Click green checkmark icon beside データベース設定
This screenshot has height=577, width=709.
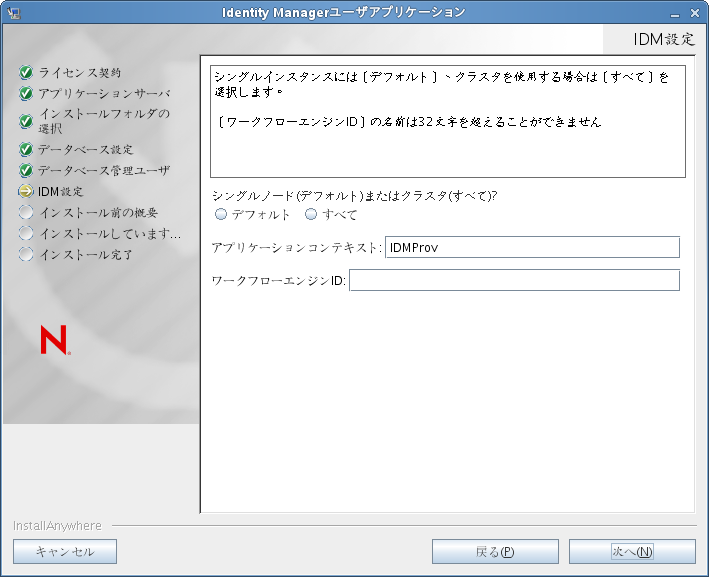tap(26, 149)
